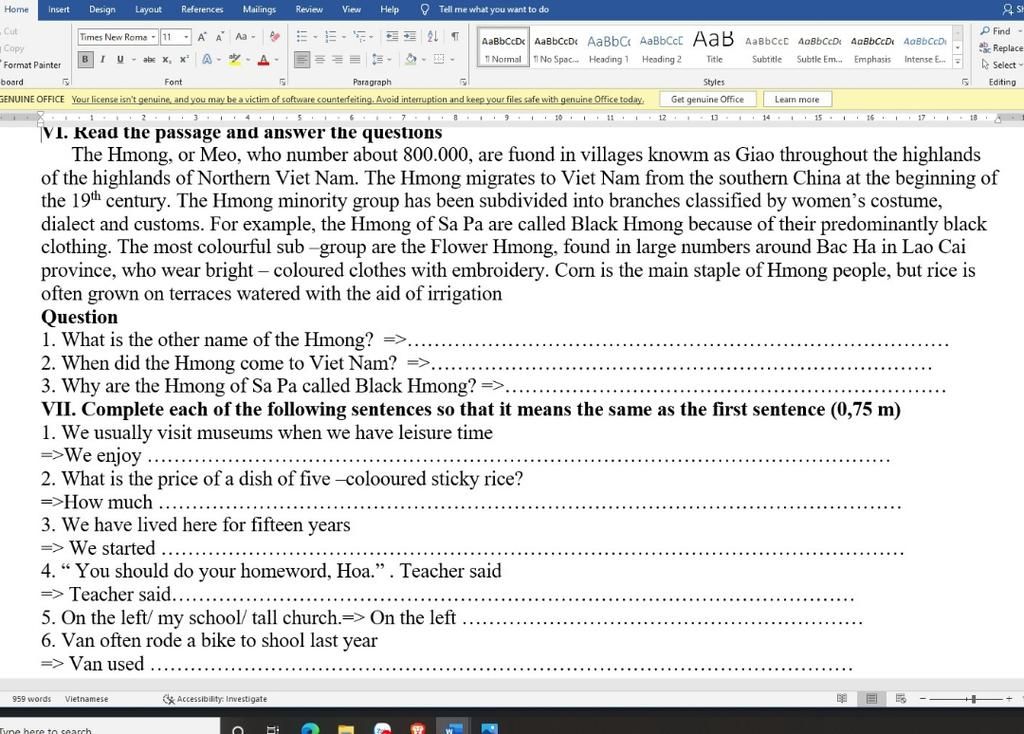Screen dimensions: 1024x734
Task: Open Borders button
Action: tap(439, 59)
